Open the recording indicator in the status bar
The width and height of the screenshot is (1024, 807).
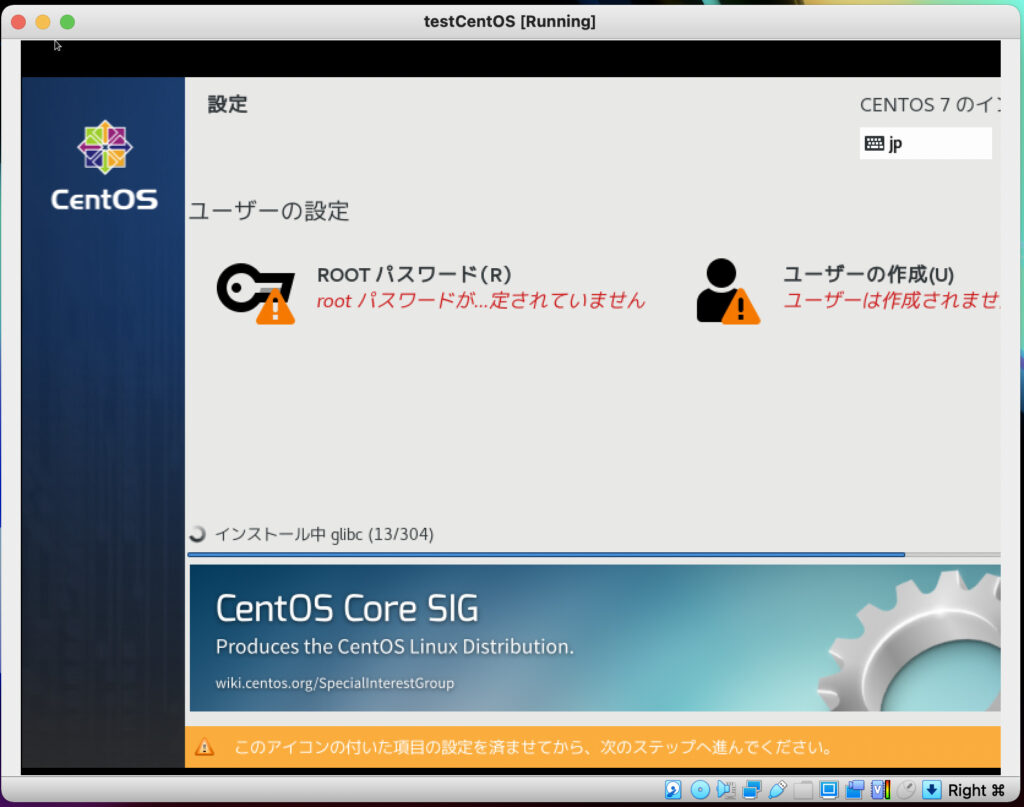(855, 790)
